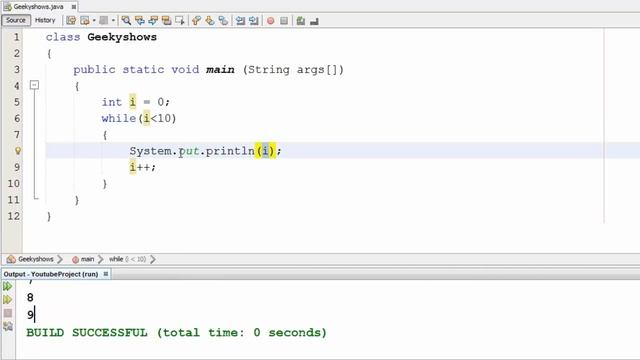Expand arrow after Geekyshows breadcrumb
This screenshot has width=640, height=360.
60,259
